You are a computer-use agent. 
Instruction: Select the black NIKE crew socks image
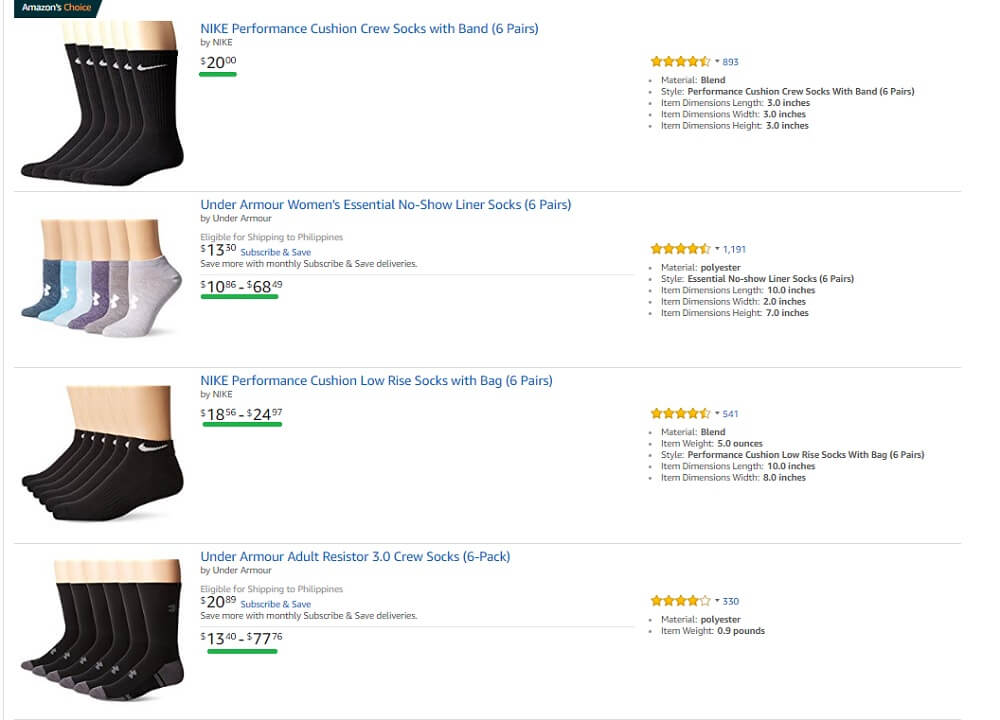point(102,103)
